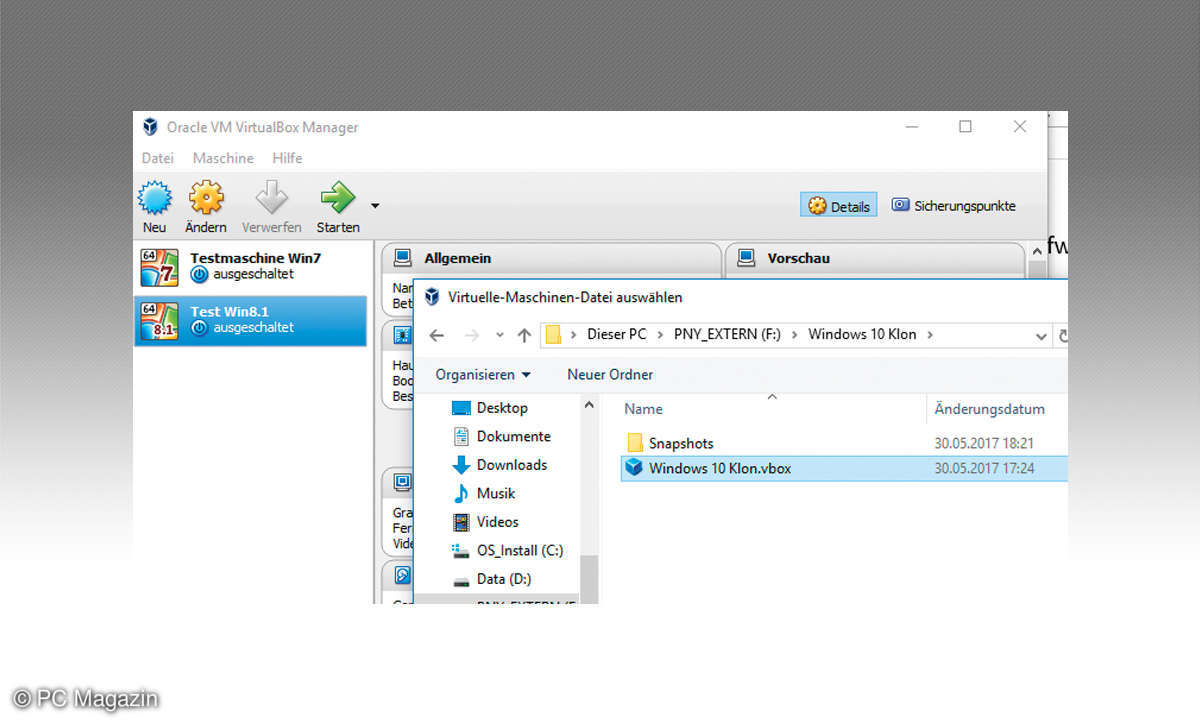This screenshot has width=1200, height=720.
Task: Expand the chevron before Dieser PC
Action: point(574,335)
